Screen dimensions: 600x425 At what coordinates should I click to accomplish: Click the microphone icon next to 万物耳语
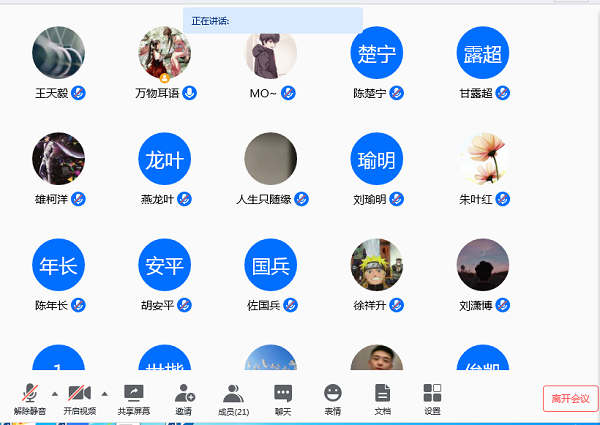(x=189, y=93)
